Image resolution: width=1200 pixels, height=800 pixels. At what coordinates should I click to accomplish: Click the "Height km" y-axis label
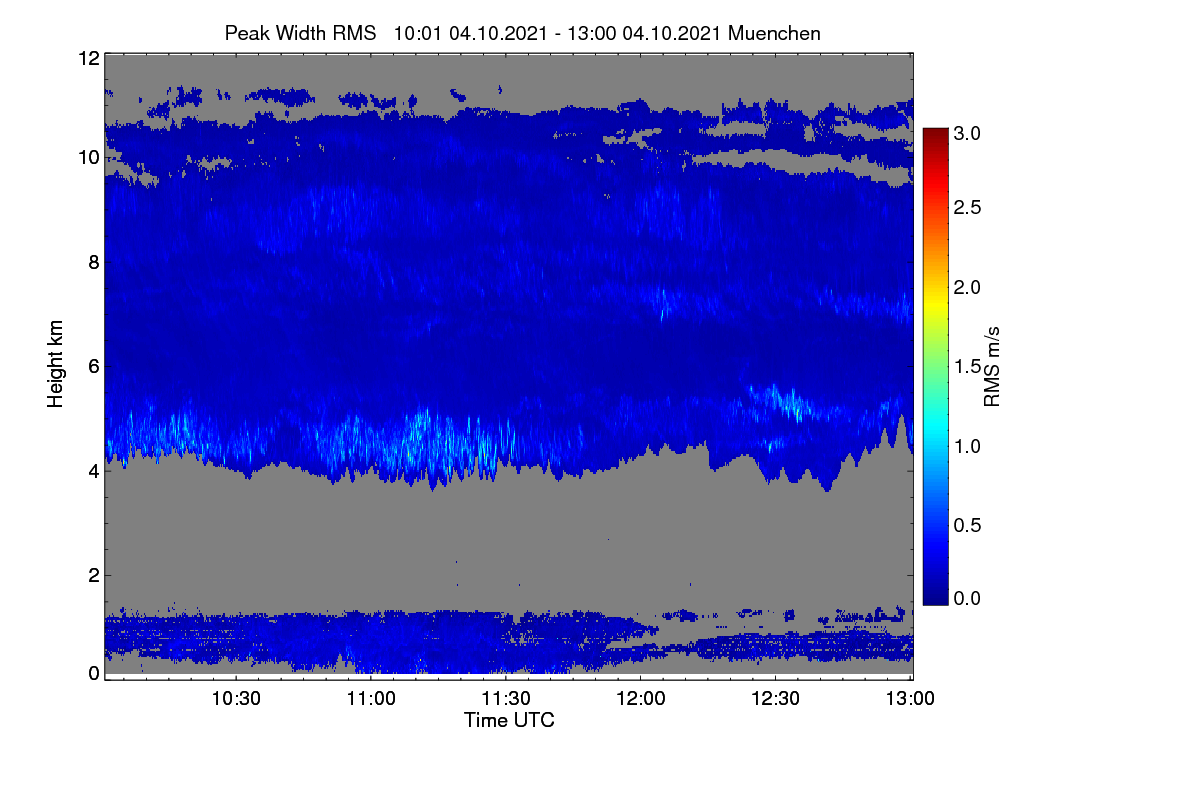click(57, 365)
